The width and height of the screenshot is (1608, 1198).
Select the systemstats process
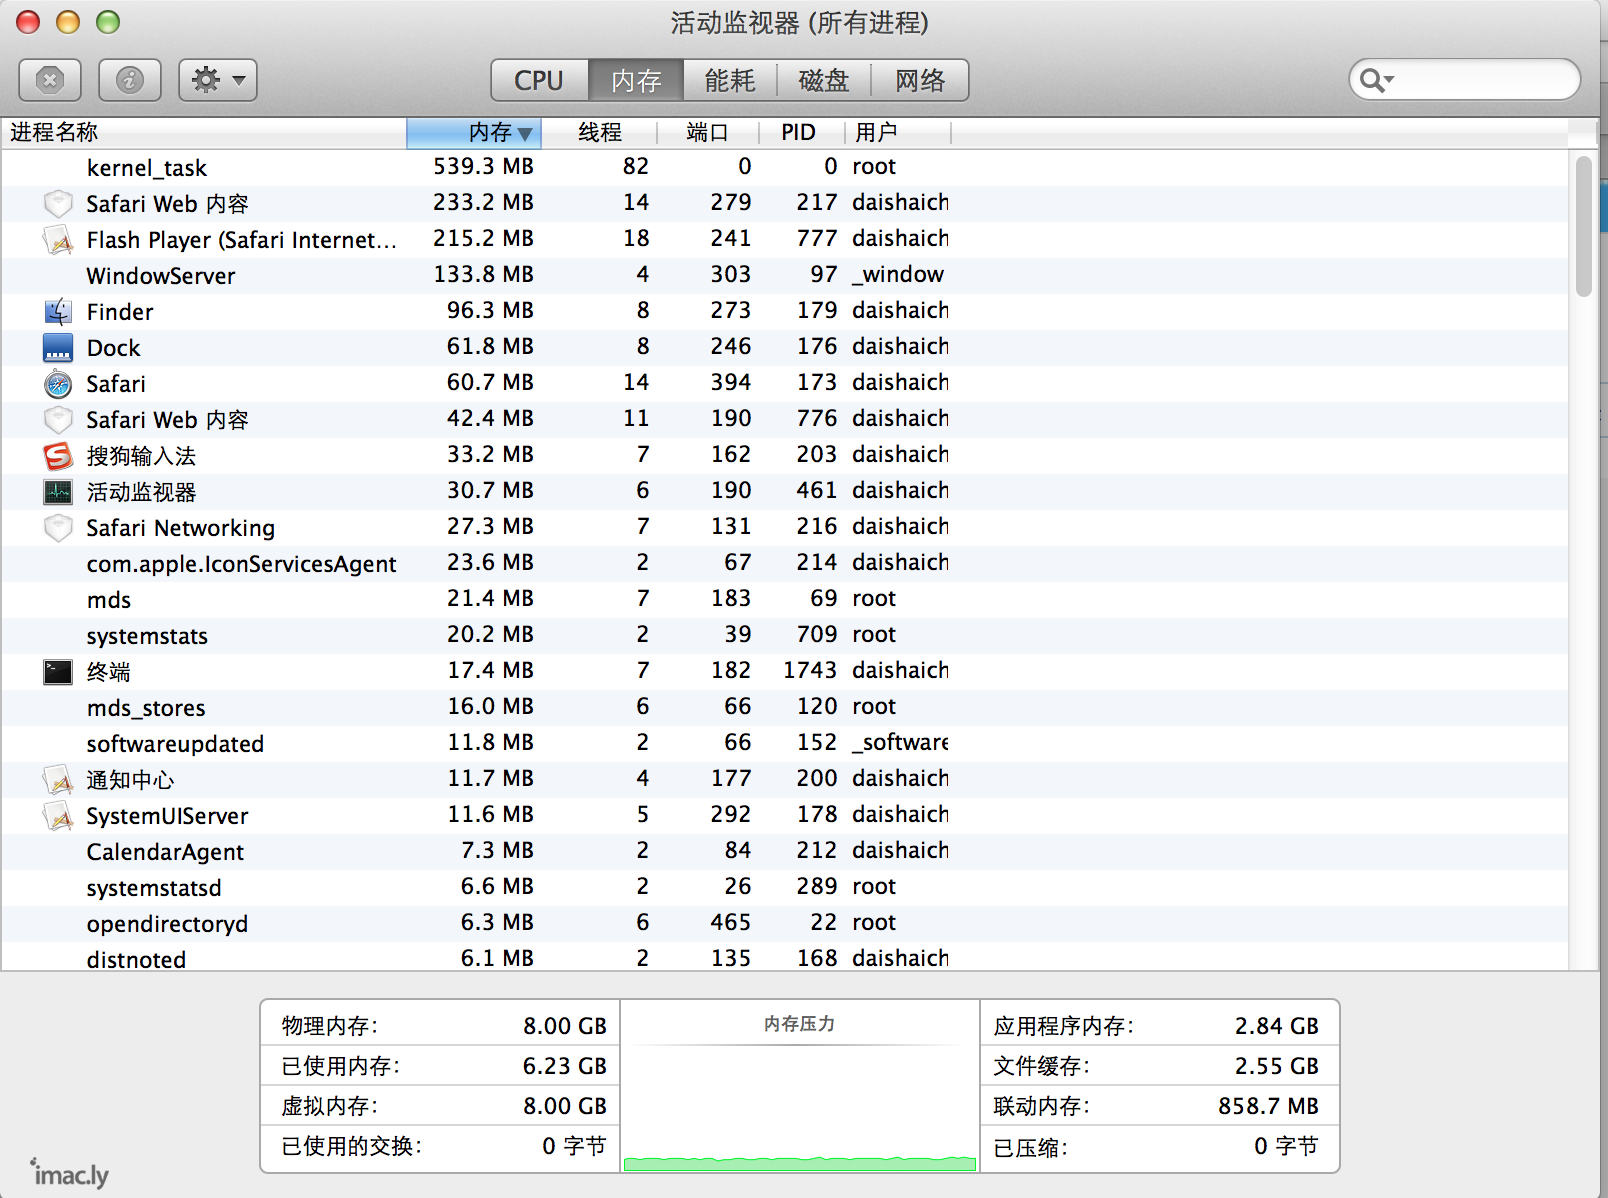click(784, 635)
